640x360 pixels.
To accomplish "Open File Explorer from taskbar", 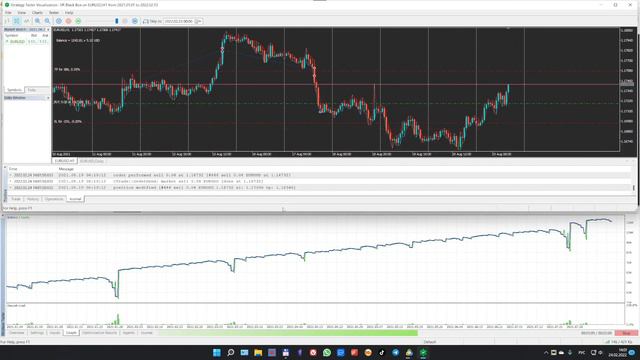I will click(x=258, y=352).
